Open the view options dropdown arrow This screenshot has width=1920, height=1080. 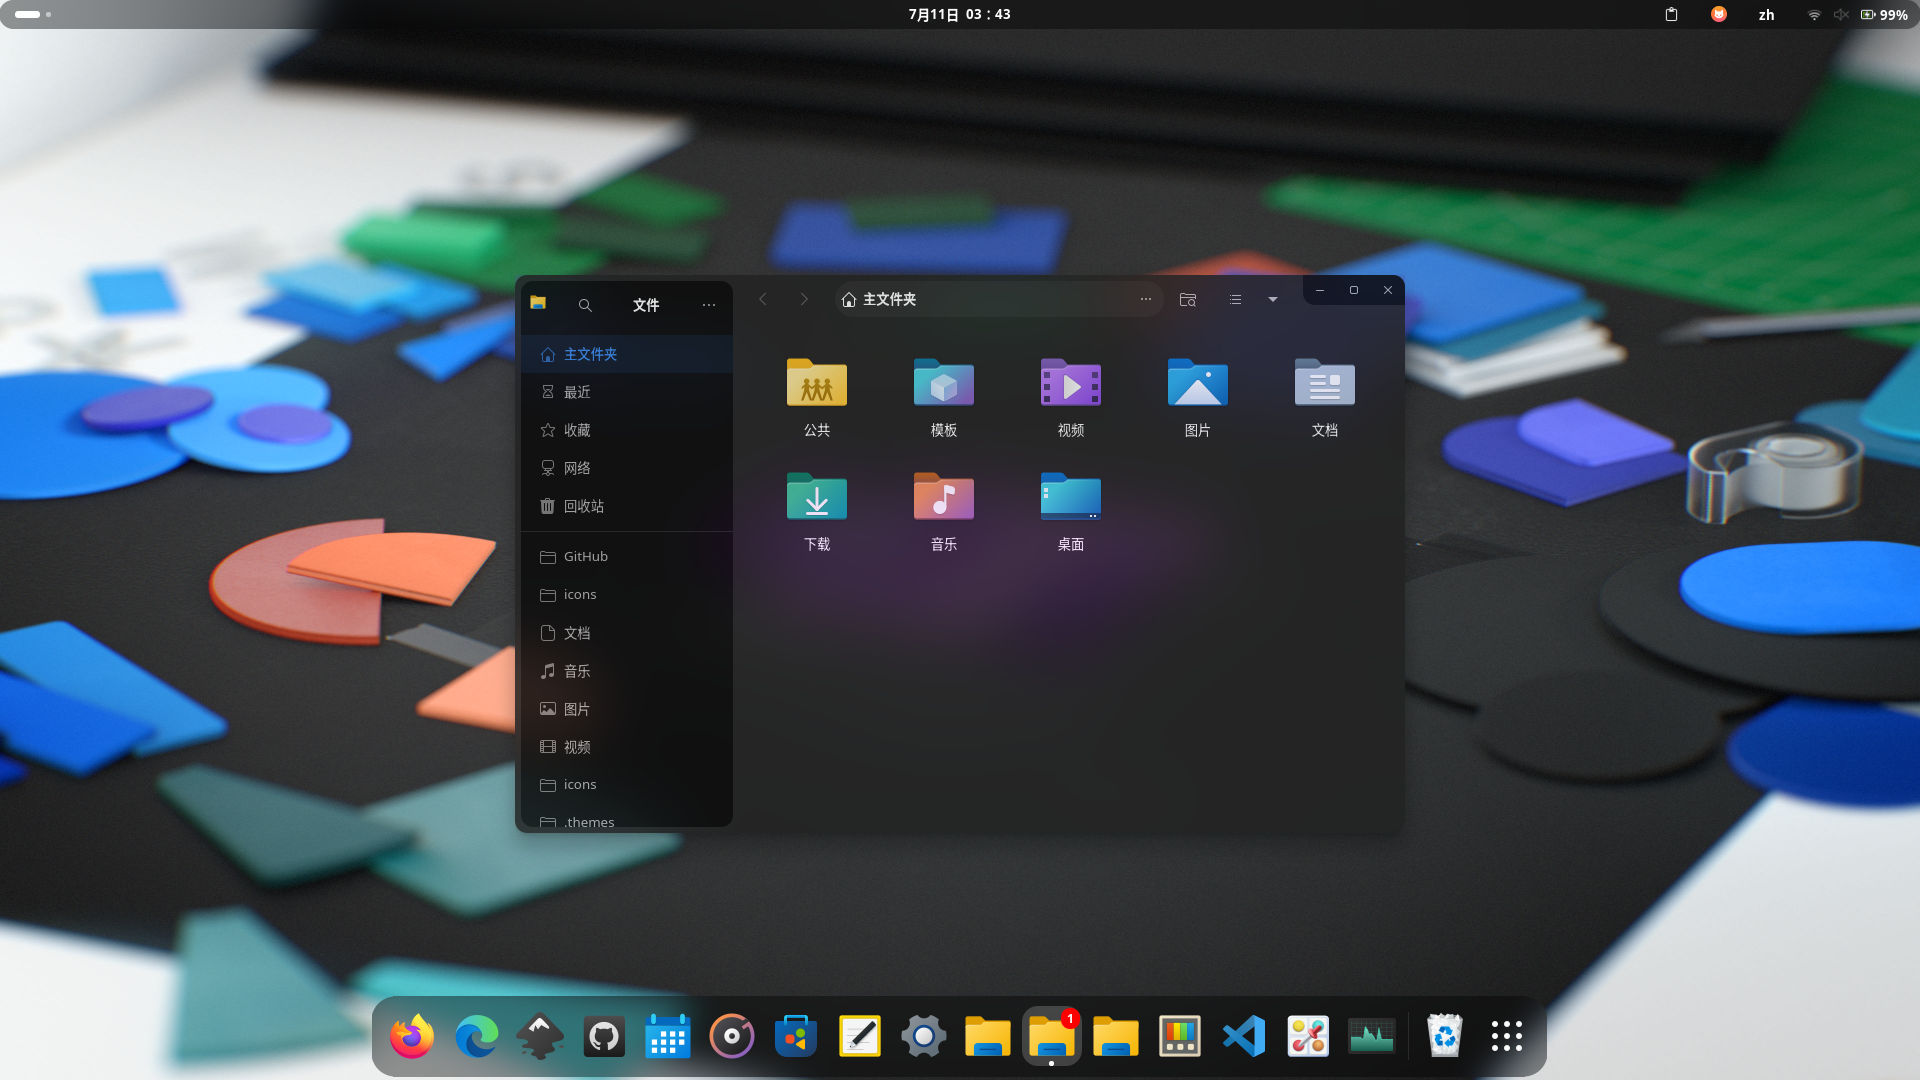click(x=1272, y=299)
